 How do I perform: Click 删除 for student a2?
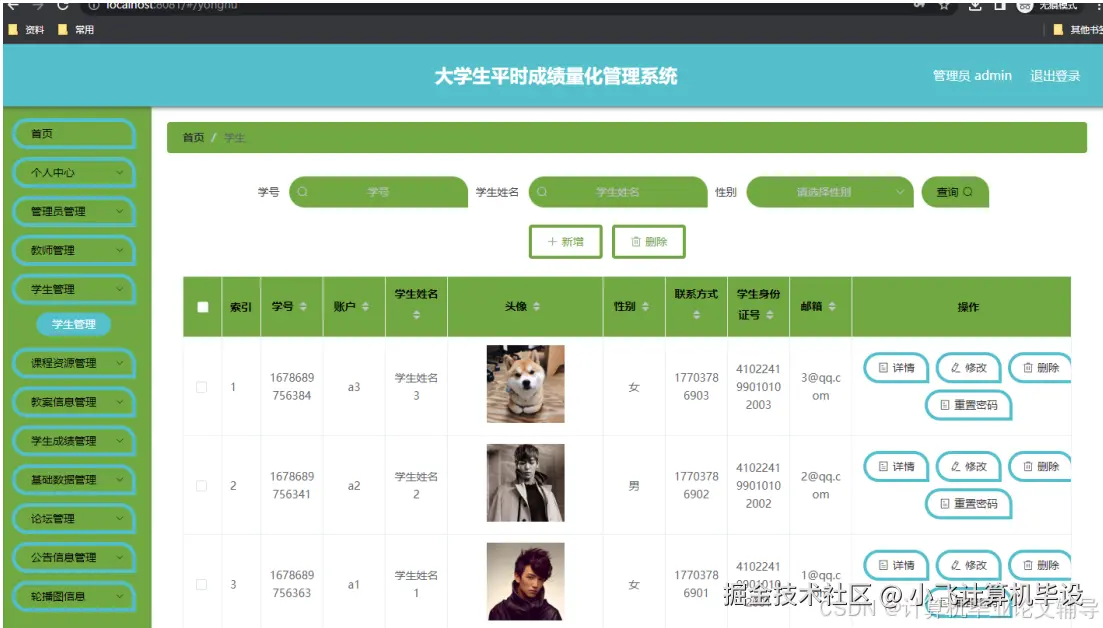click(x=1040, y=466)
